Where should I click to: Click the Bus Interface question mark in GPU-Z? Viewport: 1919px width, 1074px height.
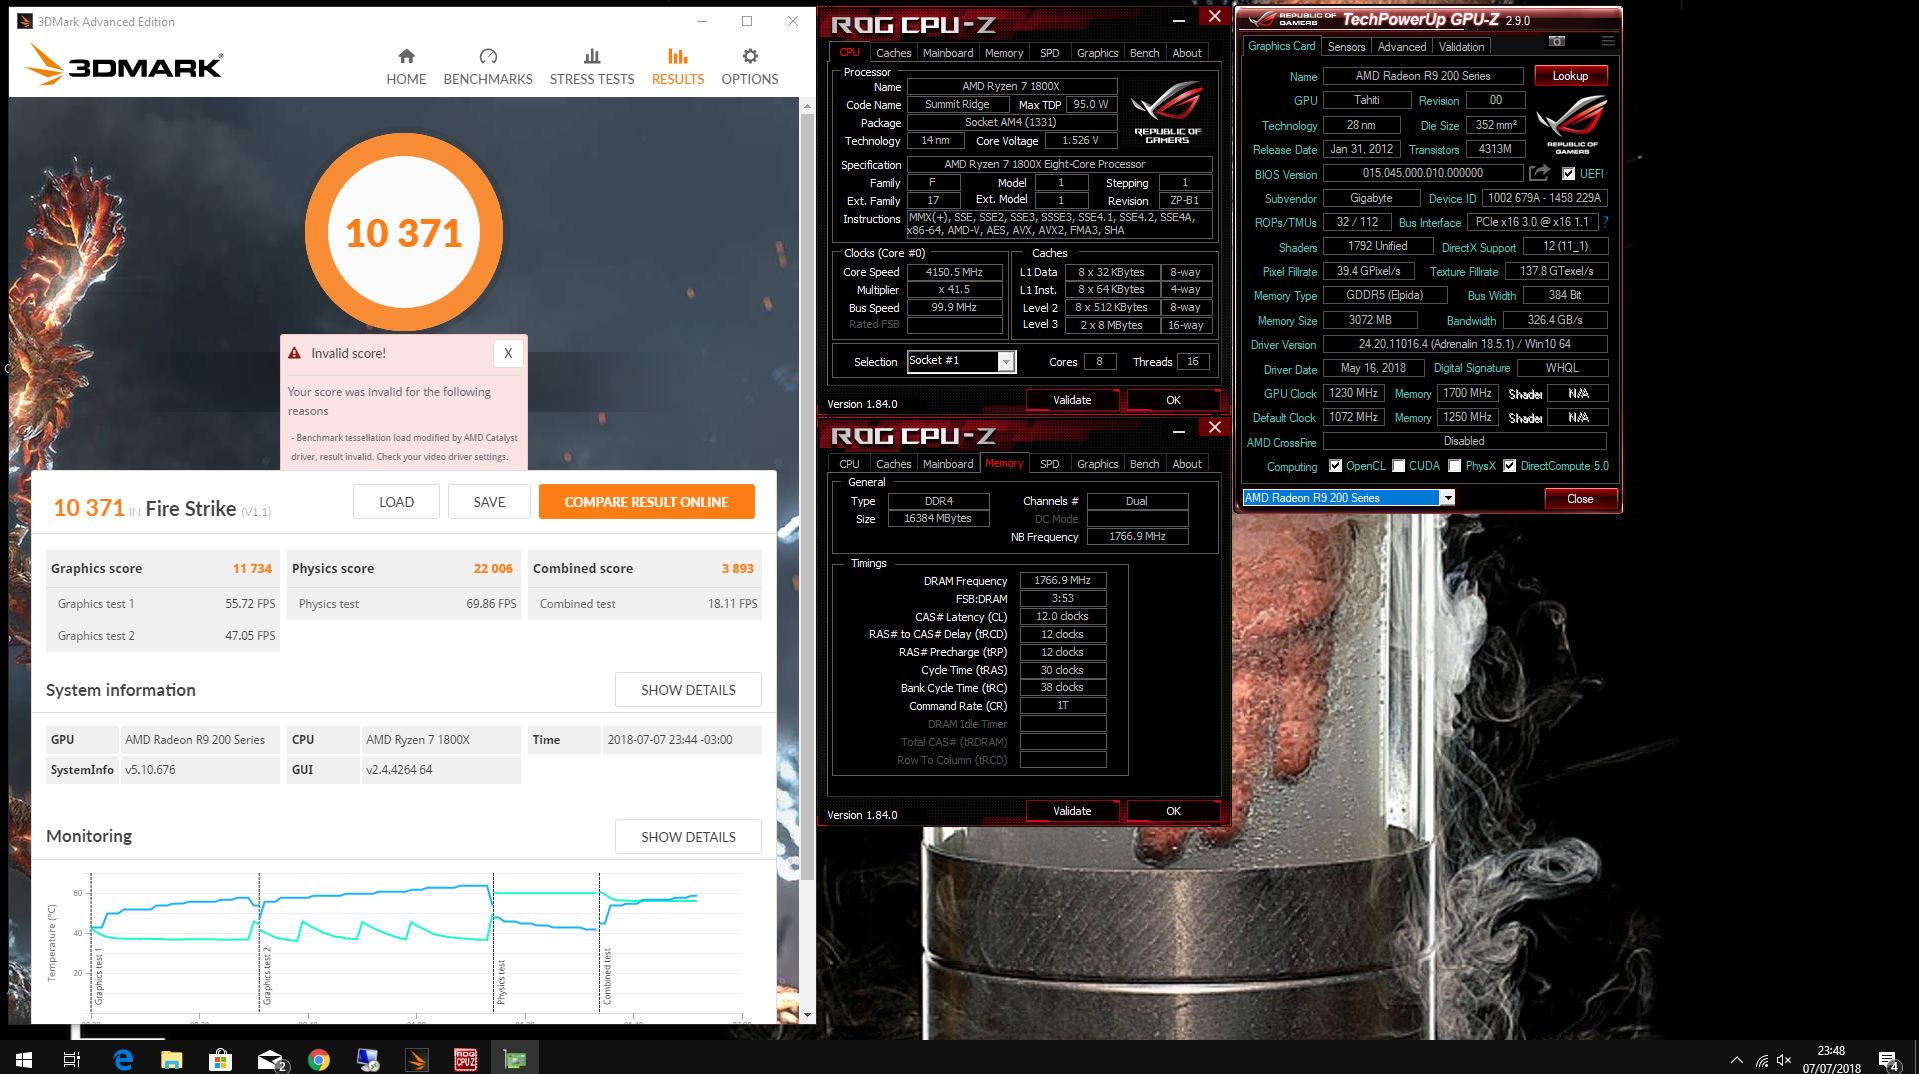pyautogui.click(x=1606, y=222)
